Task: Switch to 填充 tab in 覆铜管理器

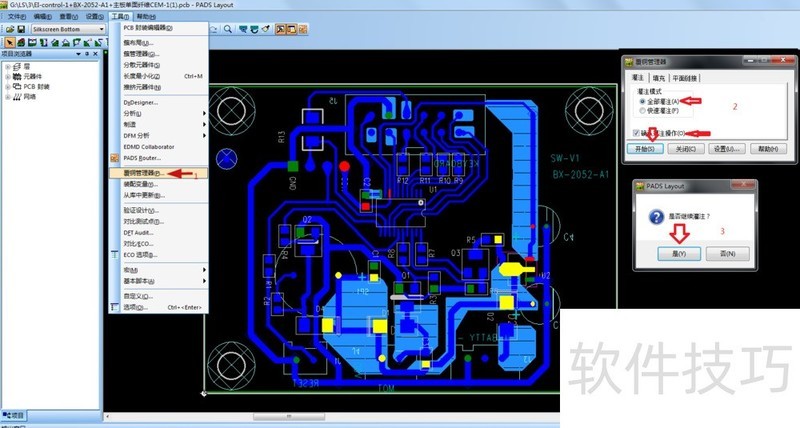Action: tap(659, 78)
